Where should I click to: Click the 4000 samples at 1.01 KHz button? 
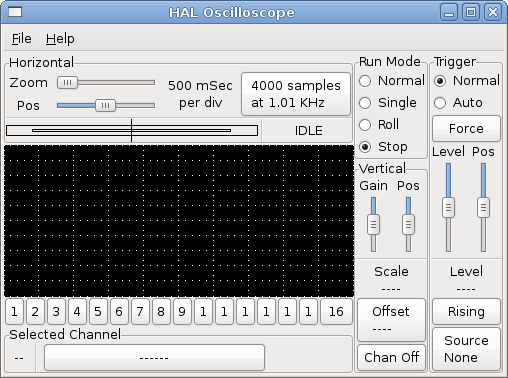(x=296, y=94)
